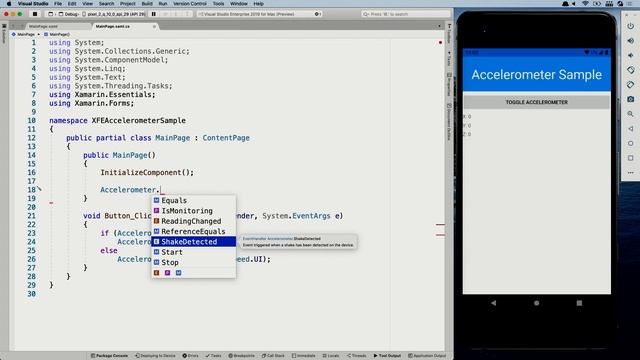Tap Android recents square button on phone

point(579,303)
